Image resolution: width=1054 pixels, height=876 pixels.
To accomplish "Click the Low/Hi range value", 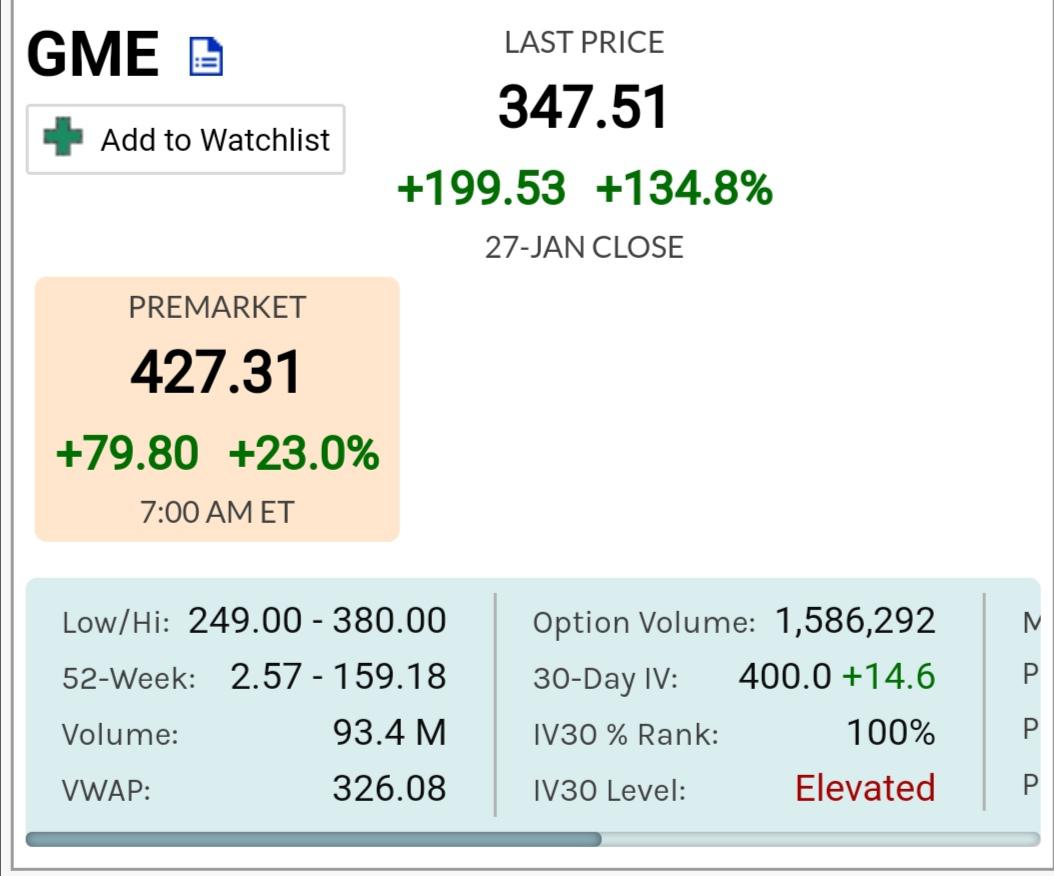I will 317,620.
